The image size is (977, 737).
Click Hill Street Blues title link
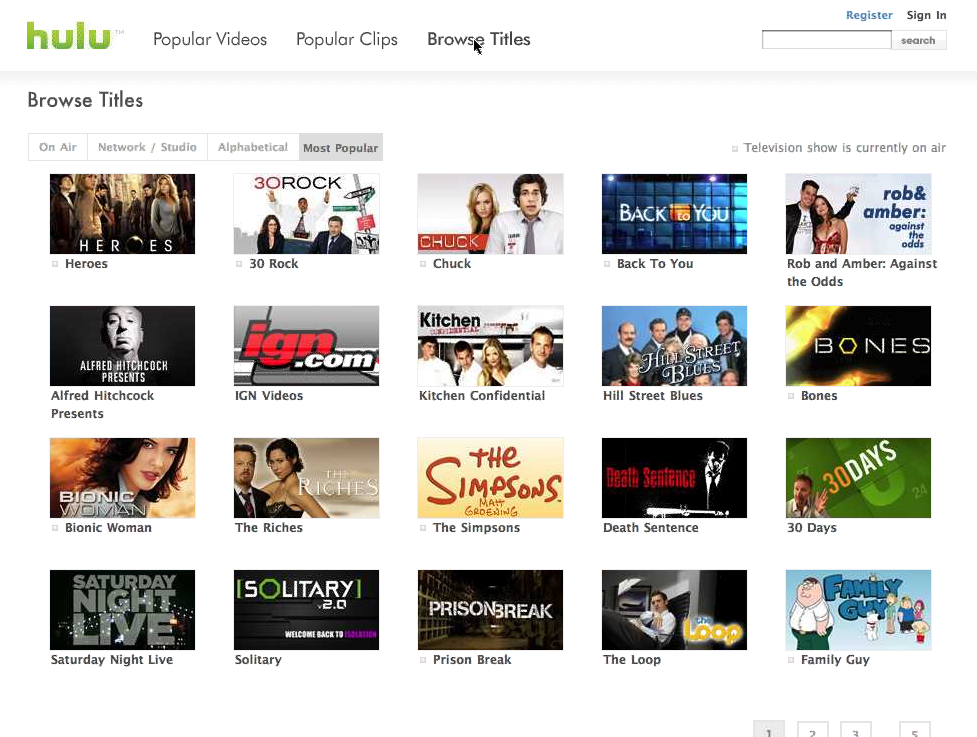652,396
